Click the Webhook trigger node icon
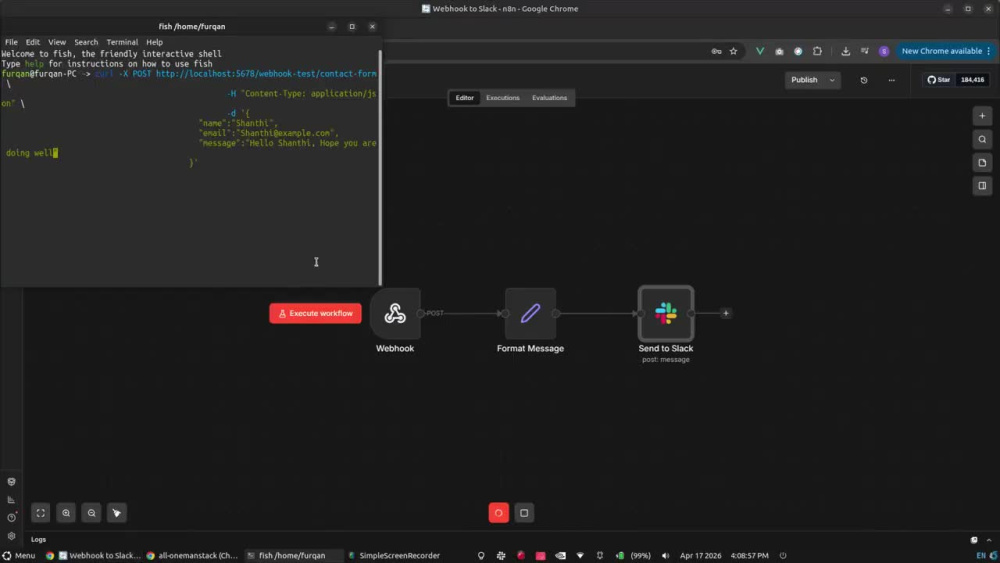This screenshot has width=1000, height=563. tap(395, 313)
